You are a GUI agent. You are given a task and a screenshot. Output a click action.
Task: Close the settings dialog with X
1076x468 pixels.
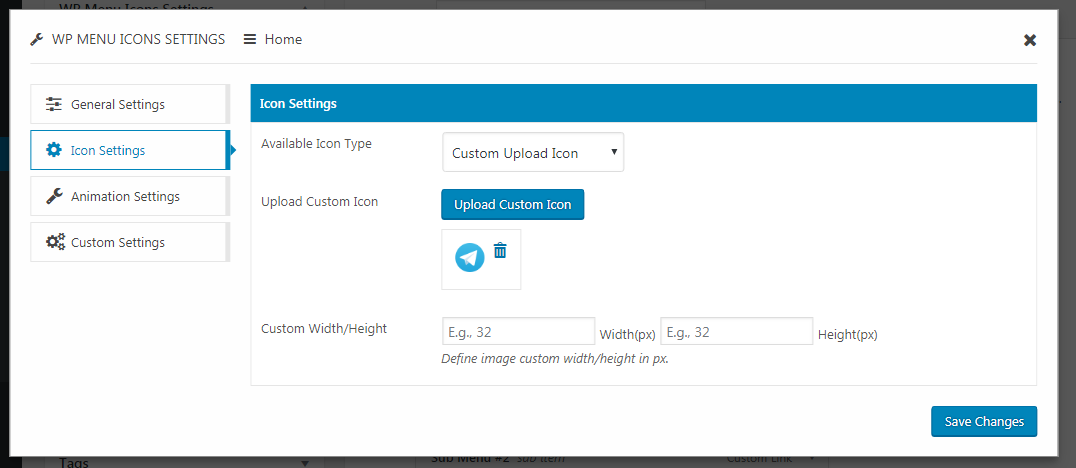pyautogui.click(x=1030, y=40)
